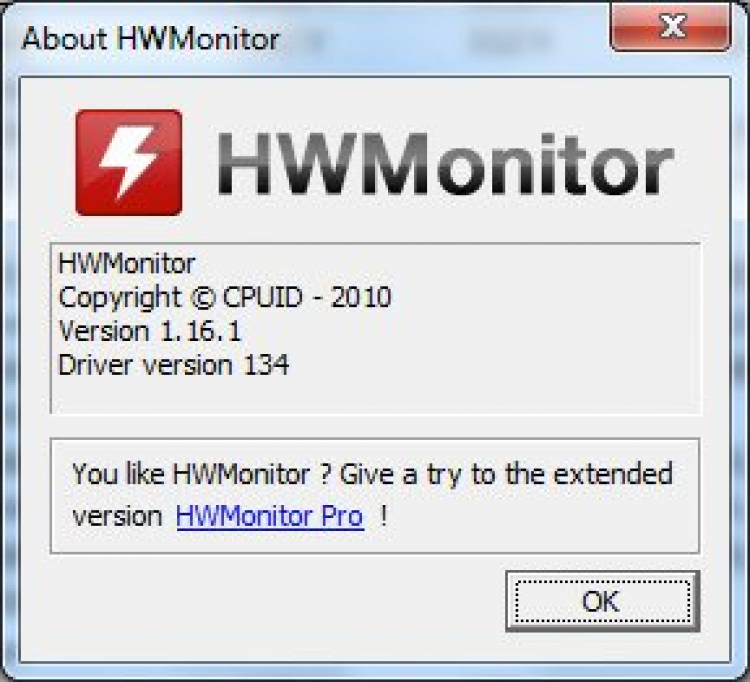Image resolution: width=750 pixels, height=682 pixels.
Task: Click the Copyright CPUID - 2010 line
Action: click(x=225, y=297)
